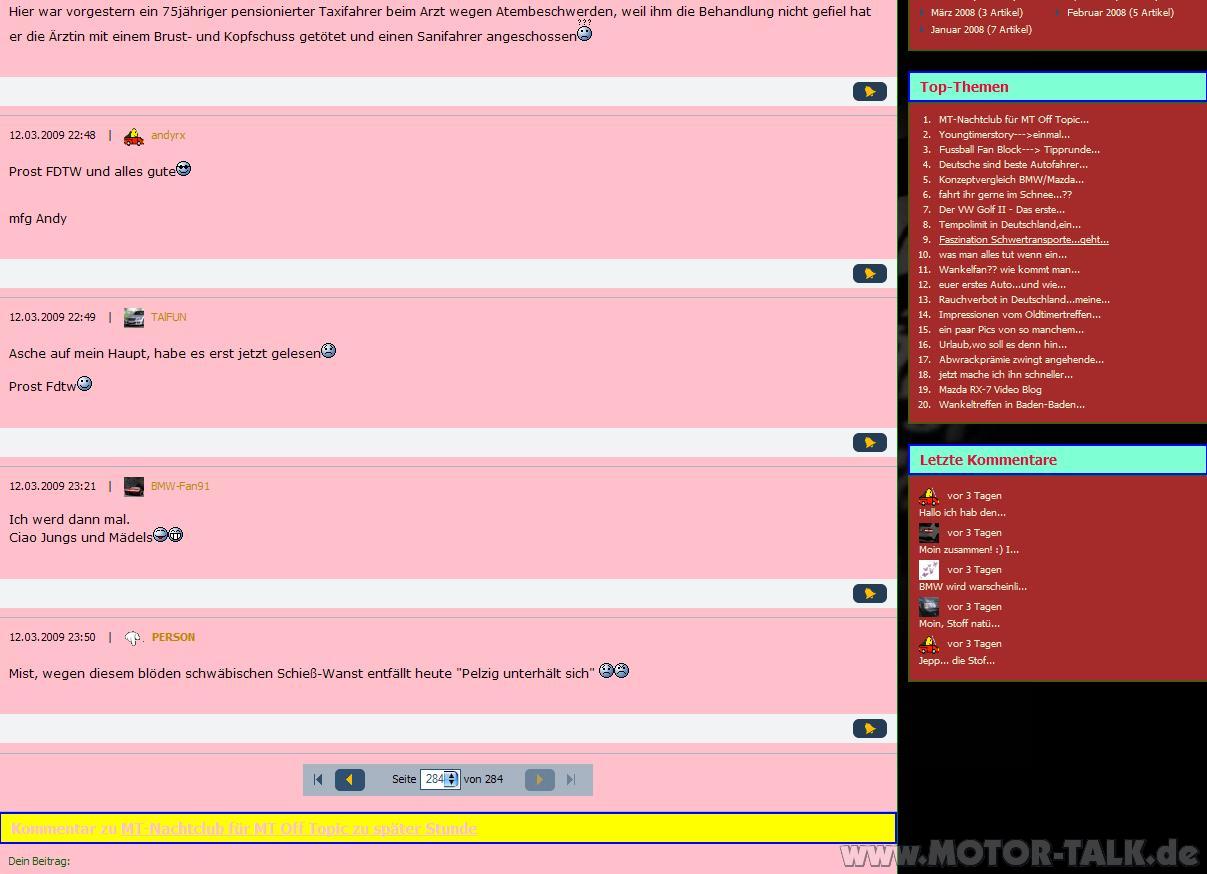Image resolution: width=1207 pixels, height=874 pixels.
Task: Click timestamp 12.03.2009 22:49
Action: point(53,317)
